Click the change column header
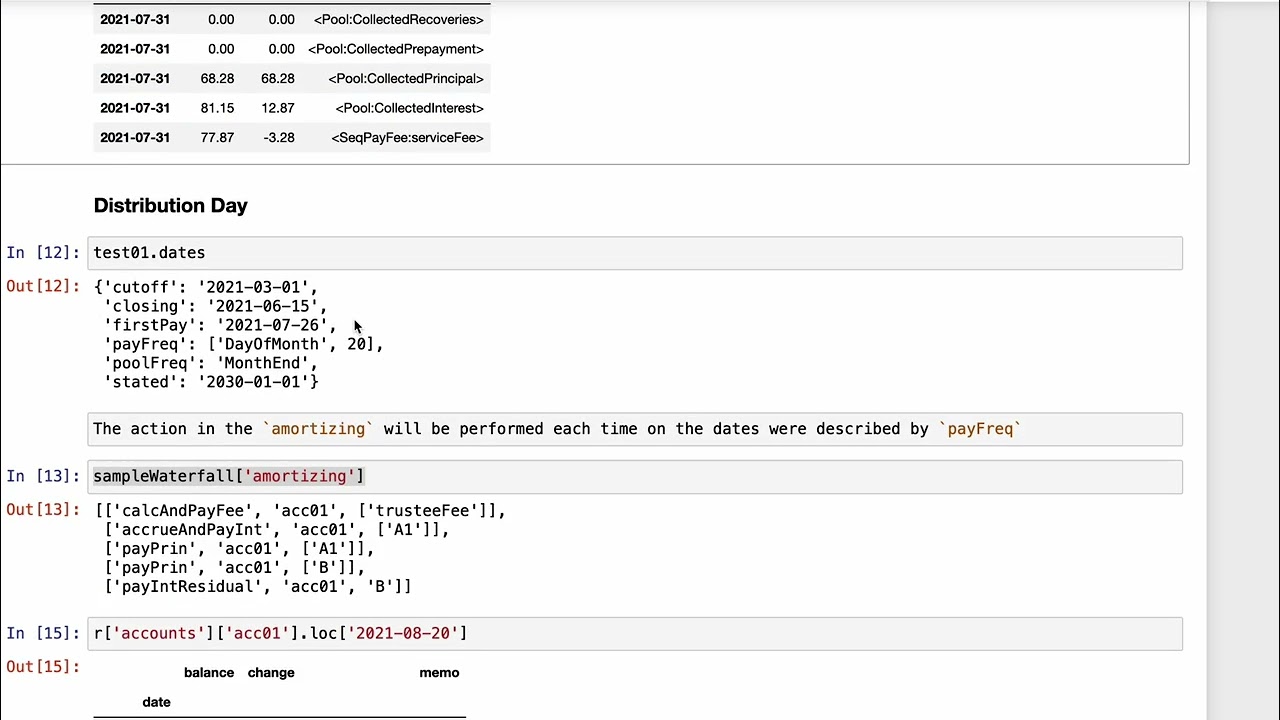 click(271, 672)
